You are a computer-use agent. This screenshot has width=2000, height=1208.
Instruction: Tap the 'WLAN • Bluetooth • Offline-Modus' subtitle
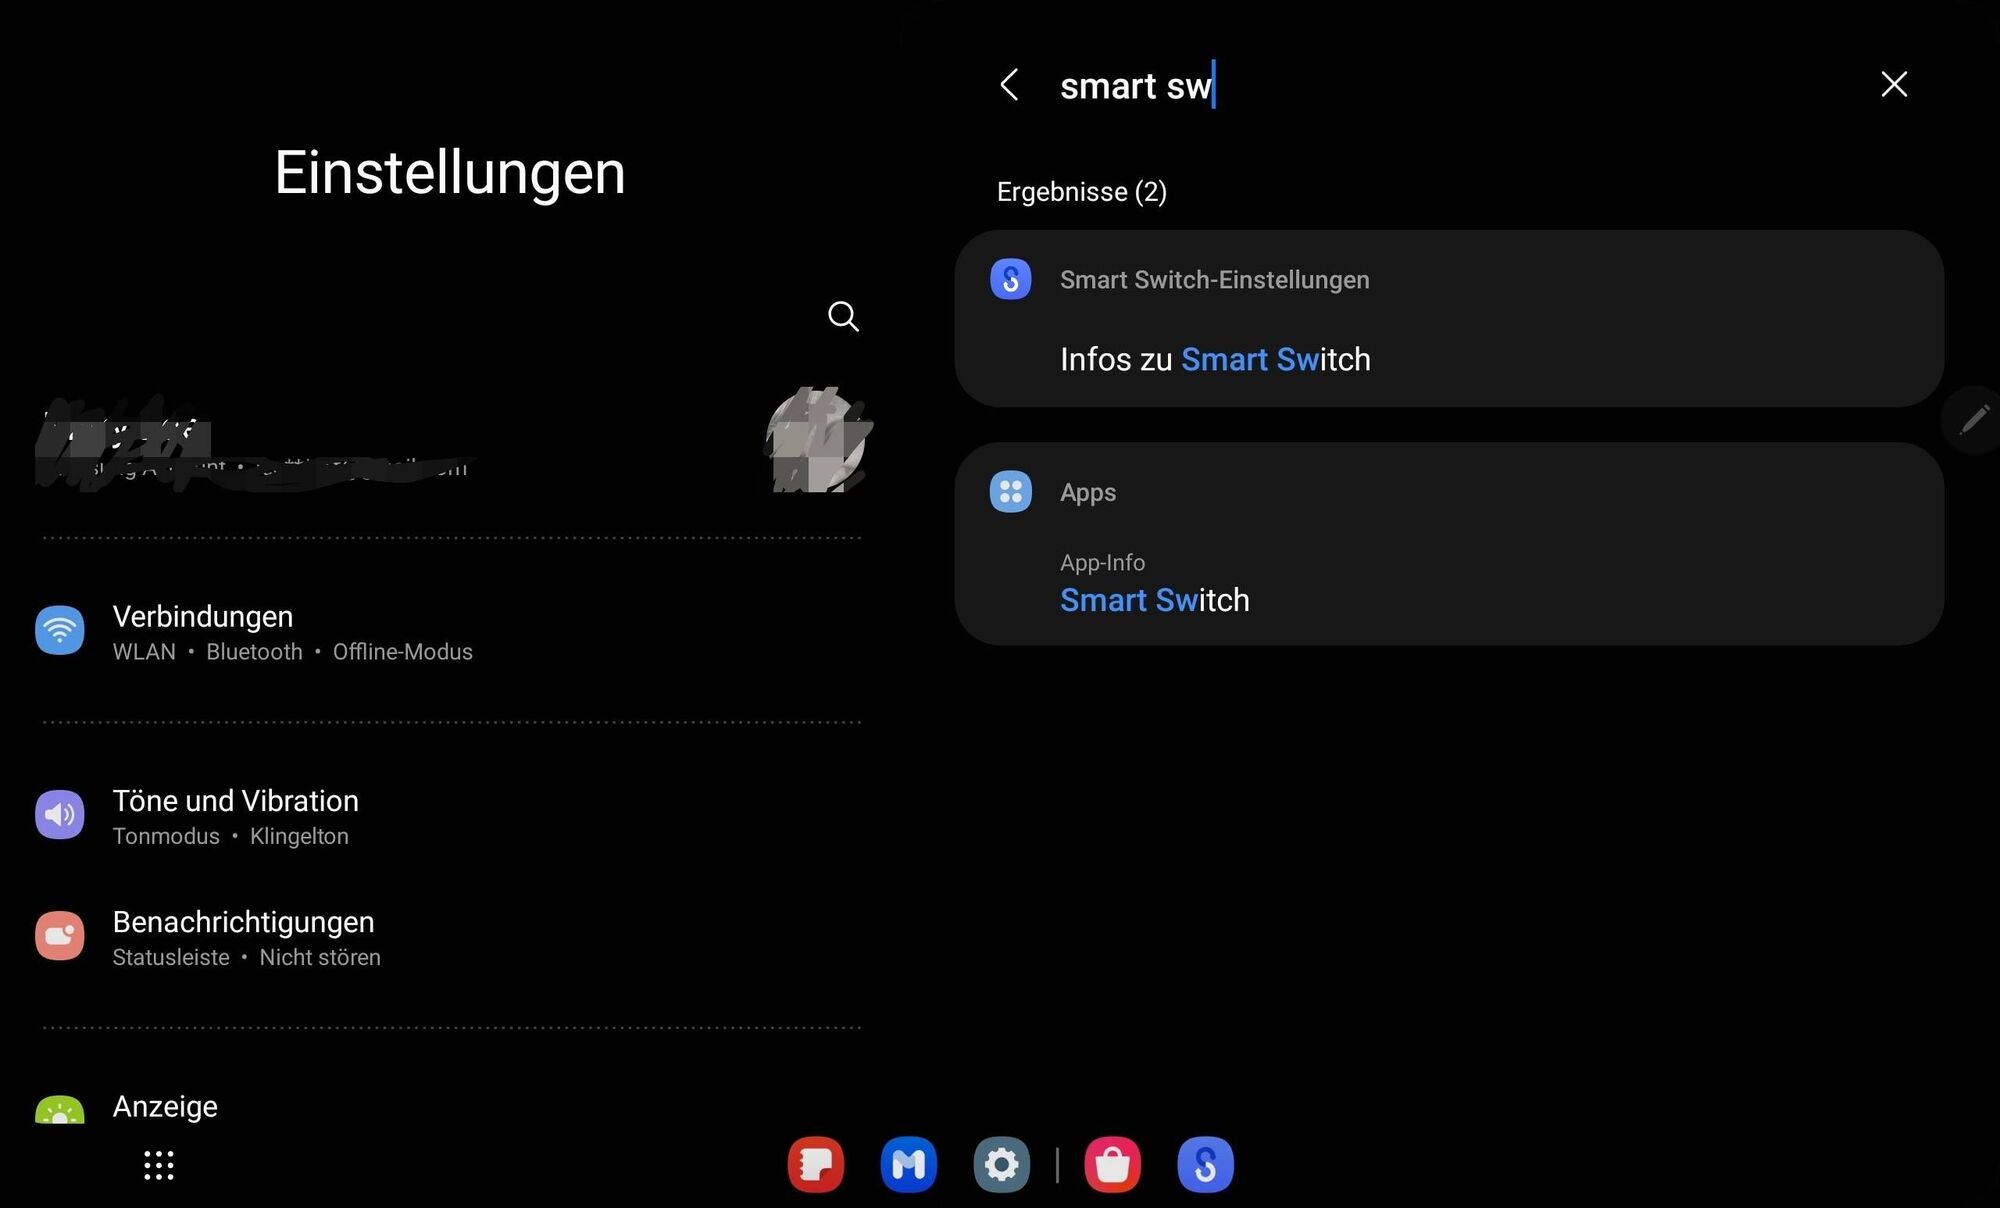click(292, 652)
